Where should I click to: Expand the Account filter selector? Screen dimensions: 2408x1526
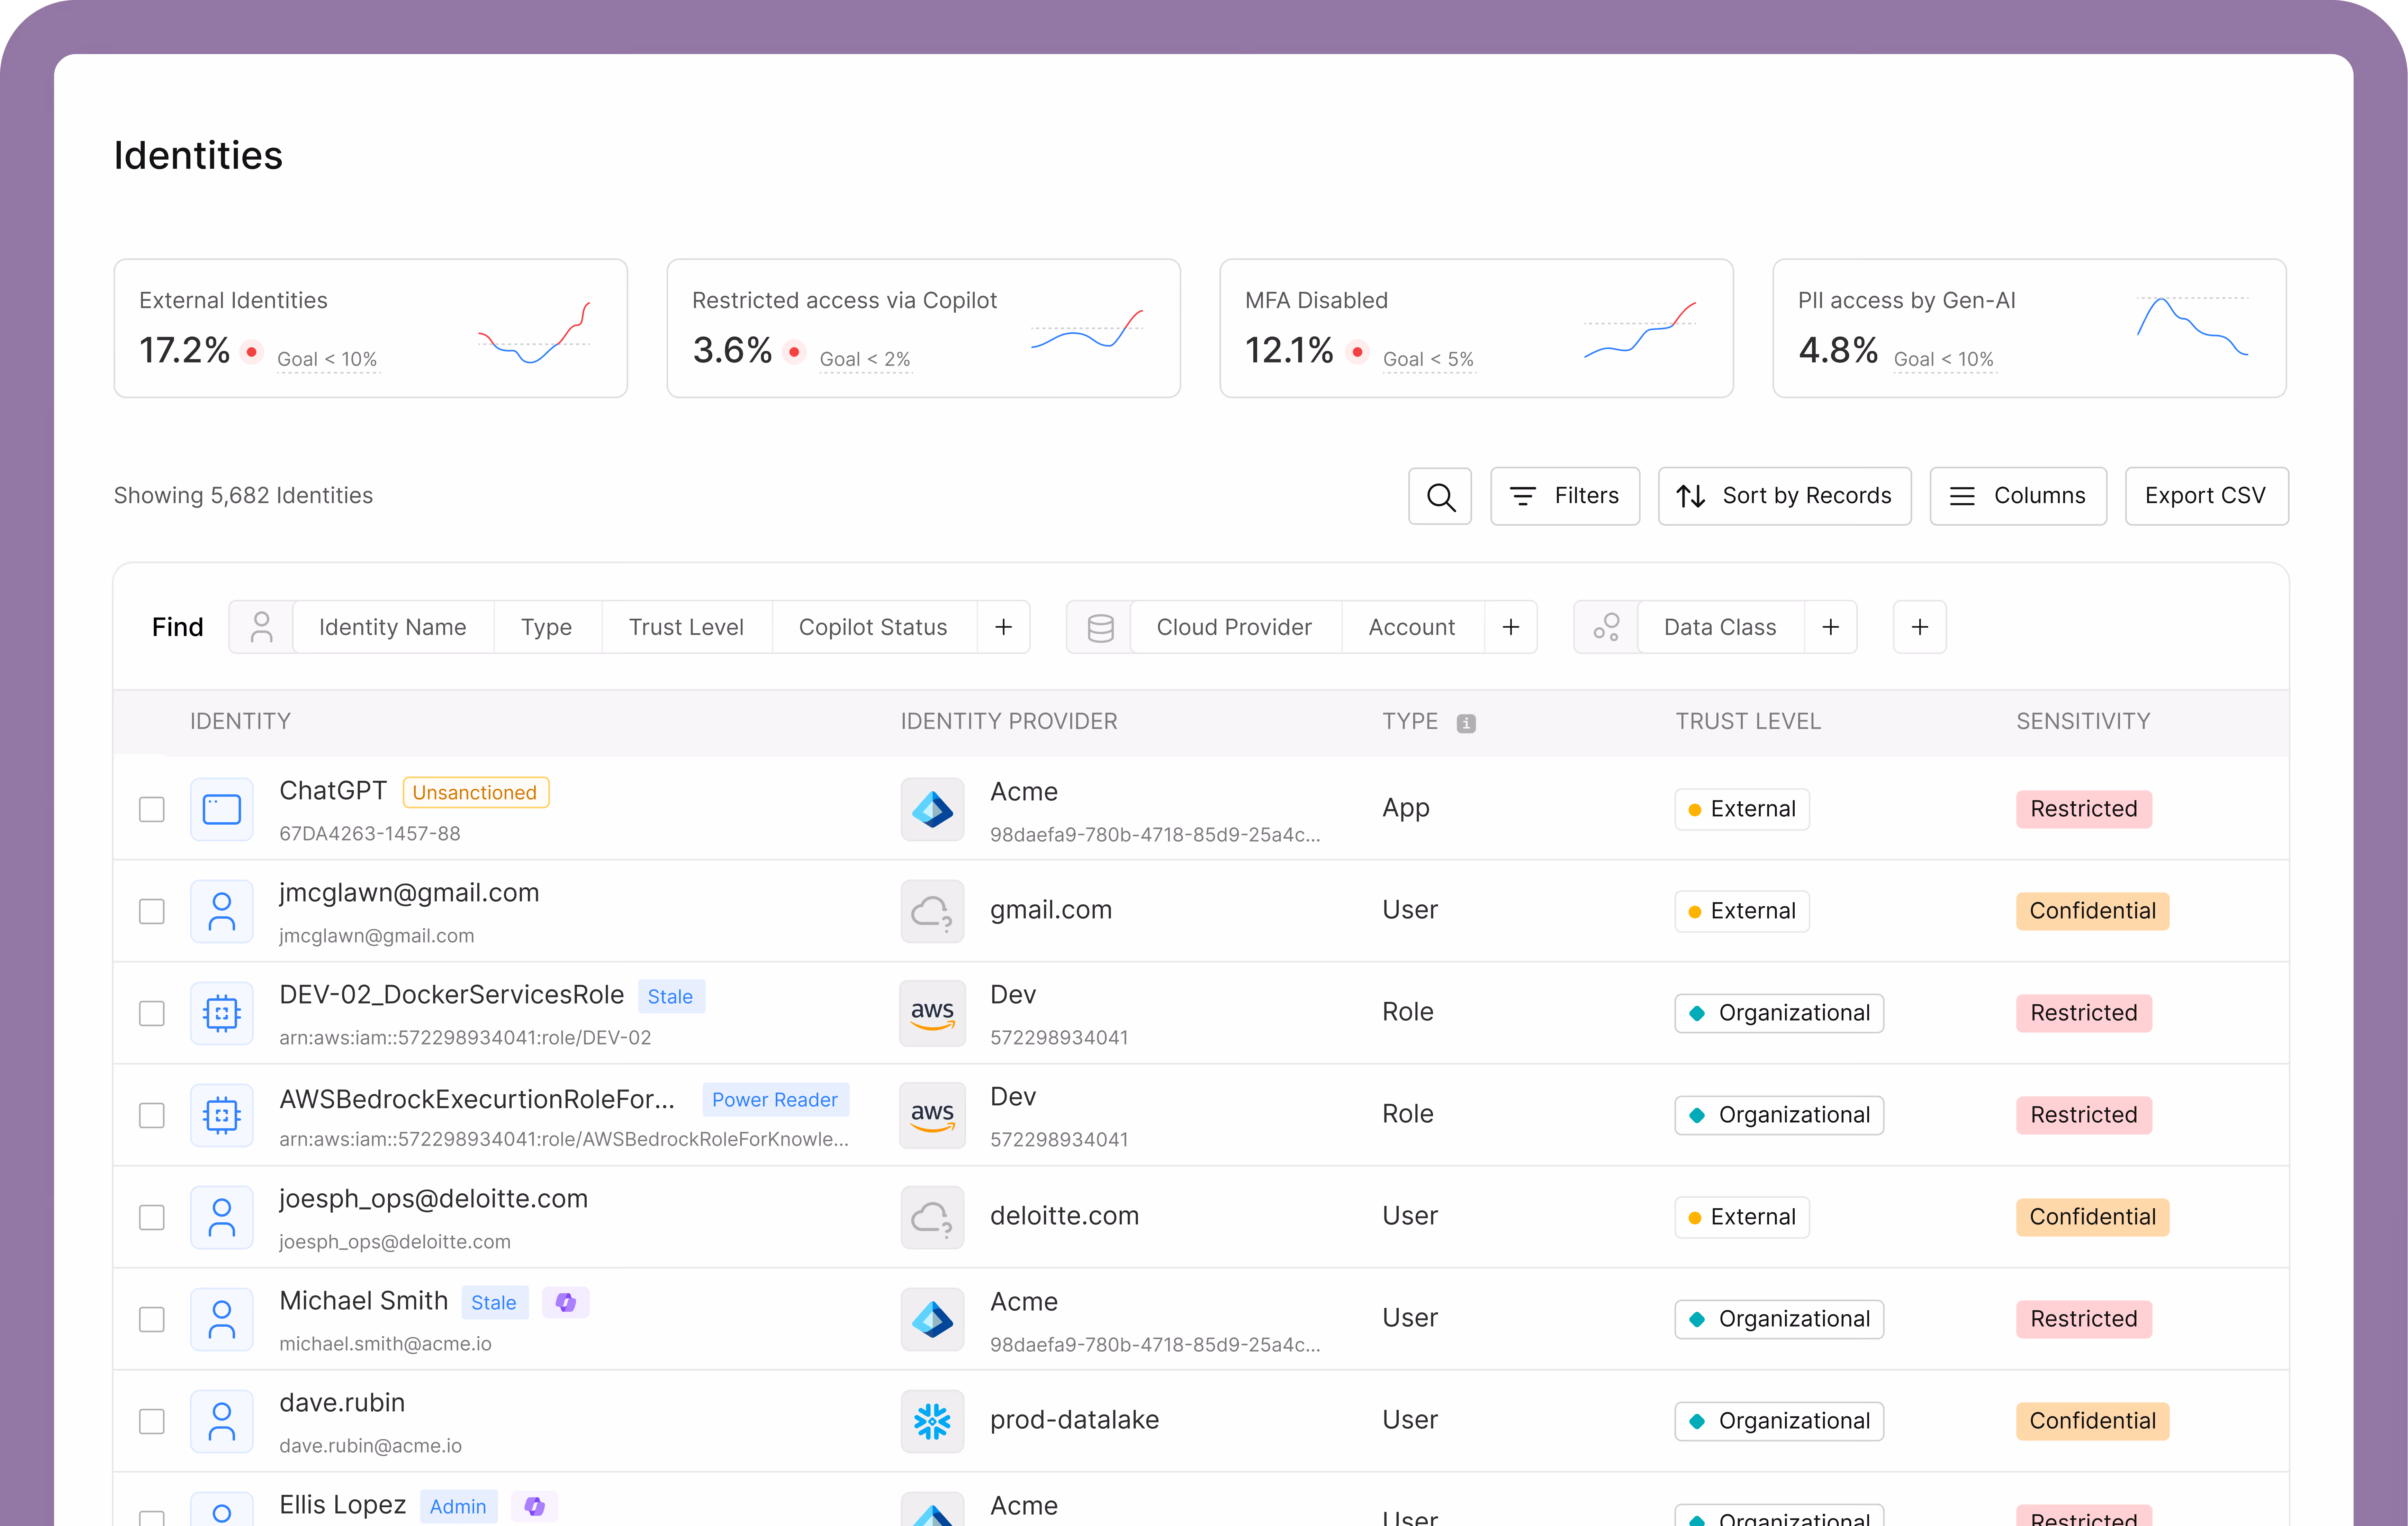1412,627
